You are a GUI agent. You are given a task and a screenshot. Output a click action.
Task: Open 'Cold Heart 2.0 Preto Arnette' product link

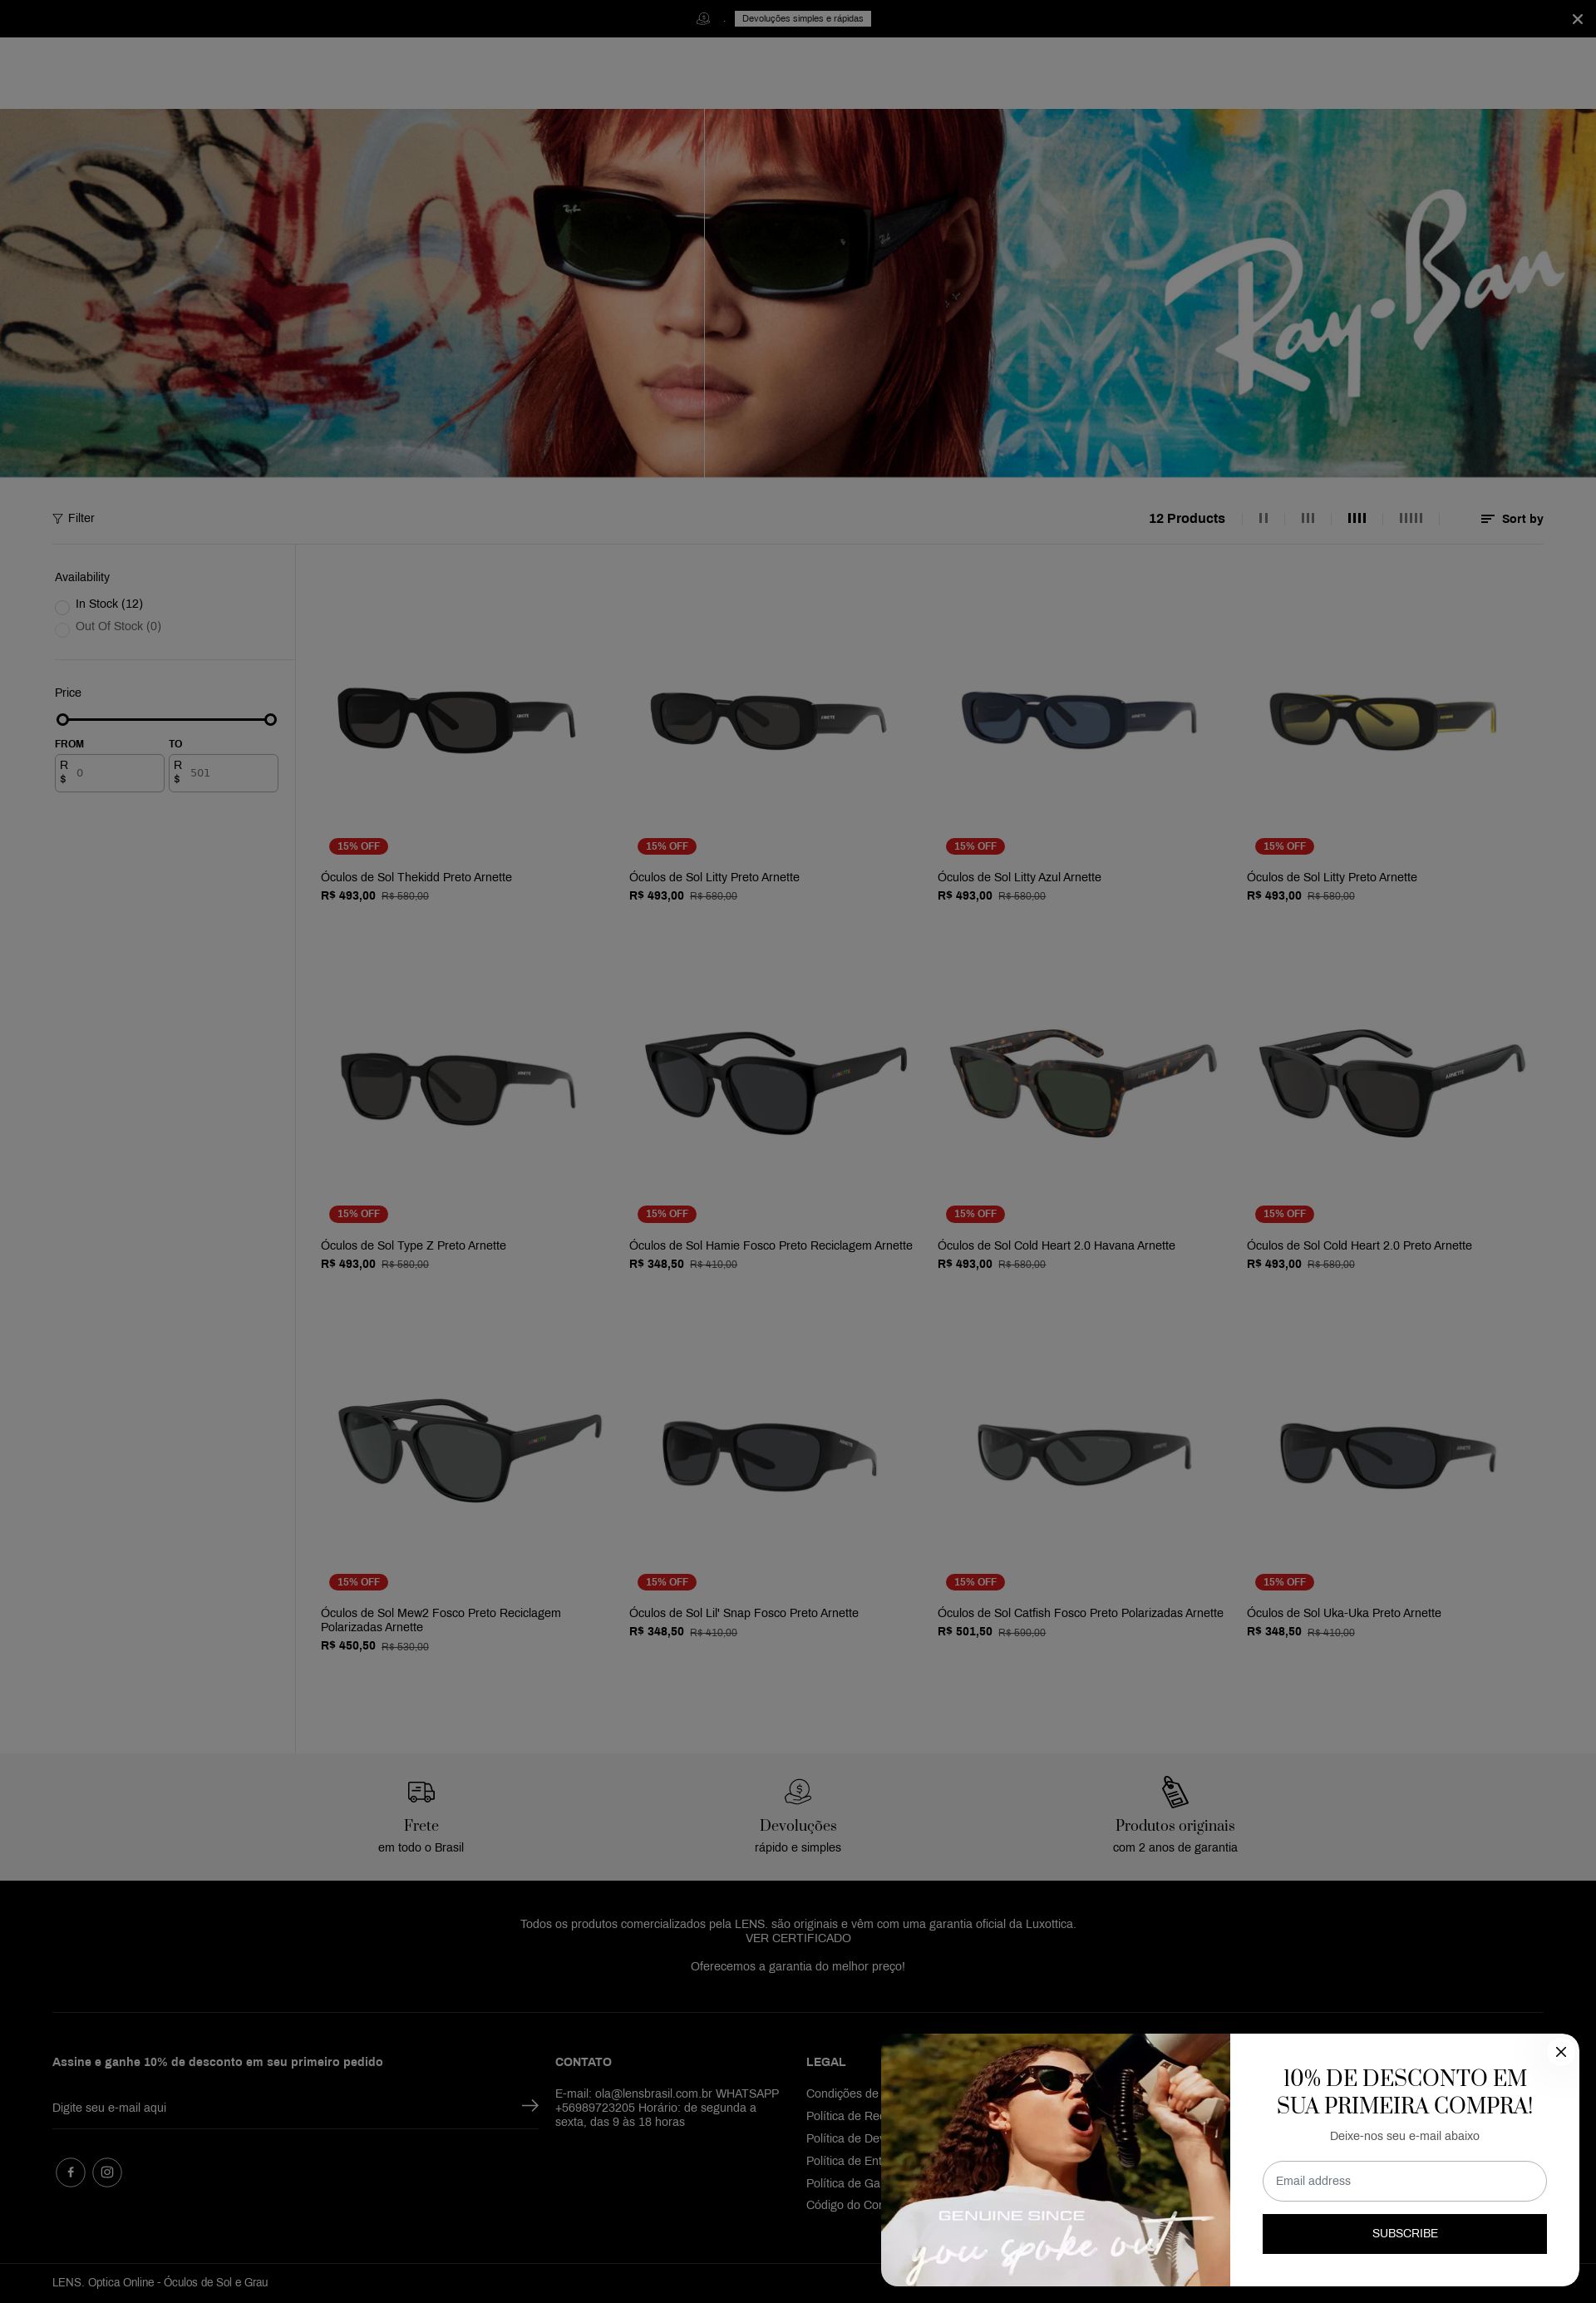click(1359, 1245)
